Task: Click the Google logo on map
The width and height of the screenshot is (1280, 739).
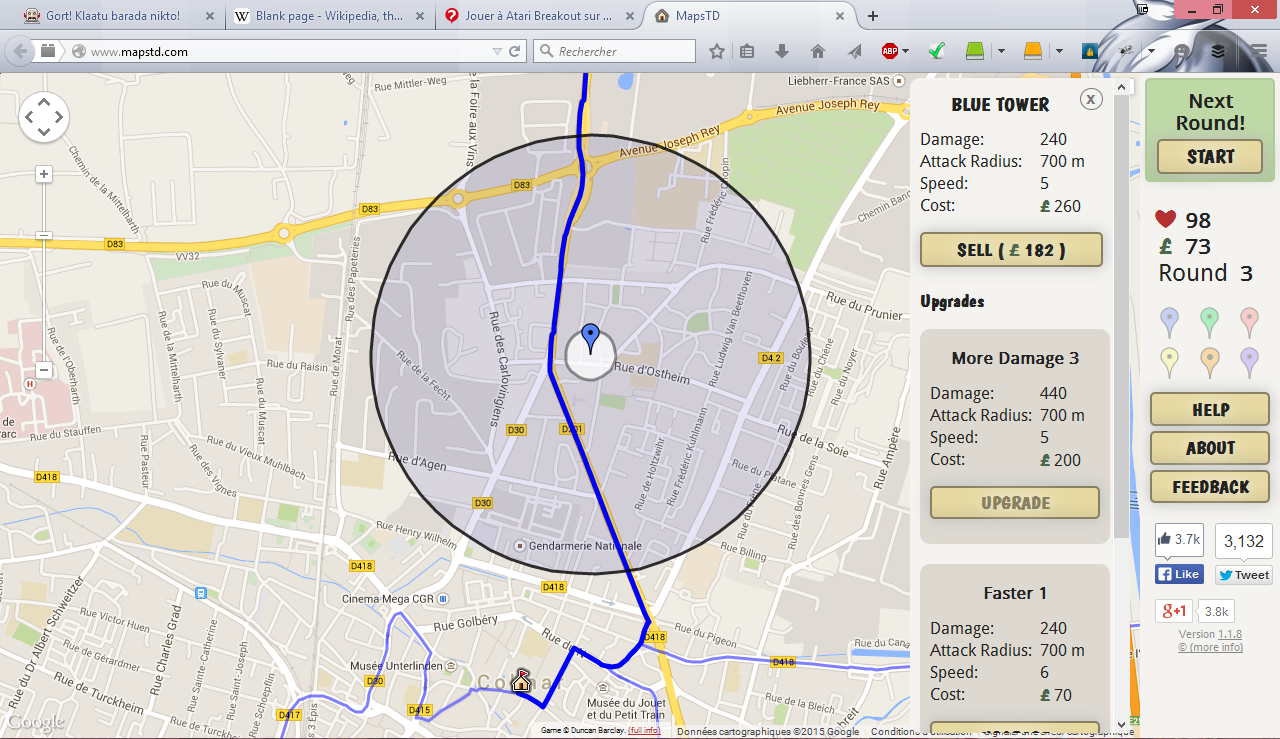Action: tap(36, 722)
